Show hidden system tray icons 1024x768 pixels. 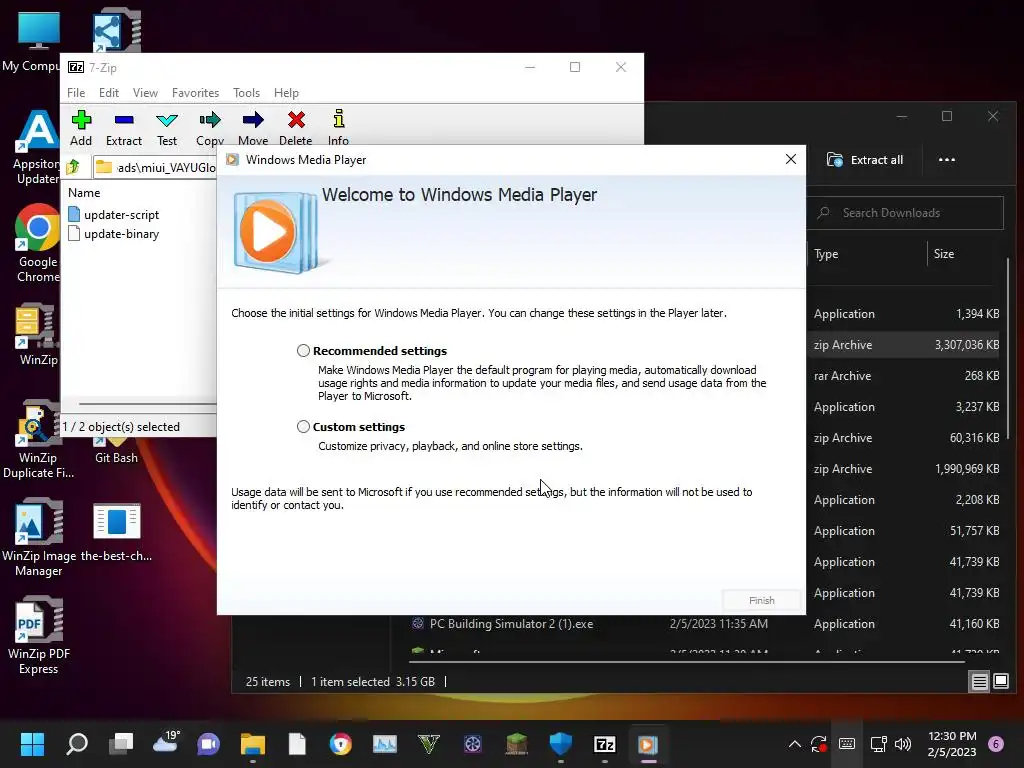pyautogui.click(x=795, y=744)
